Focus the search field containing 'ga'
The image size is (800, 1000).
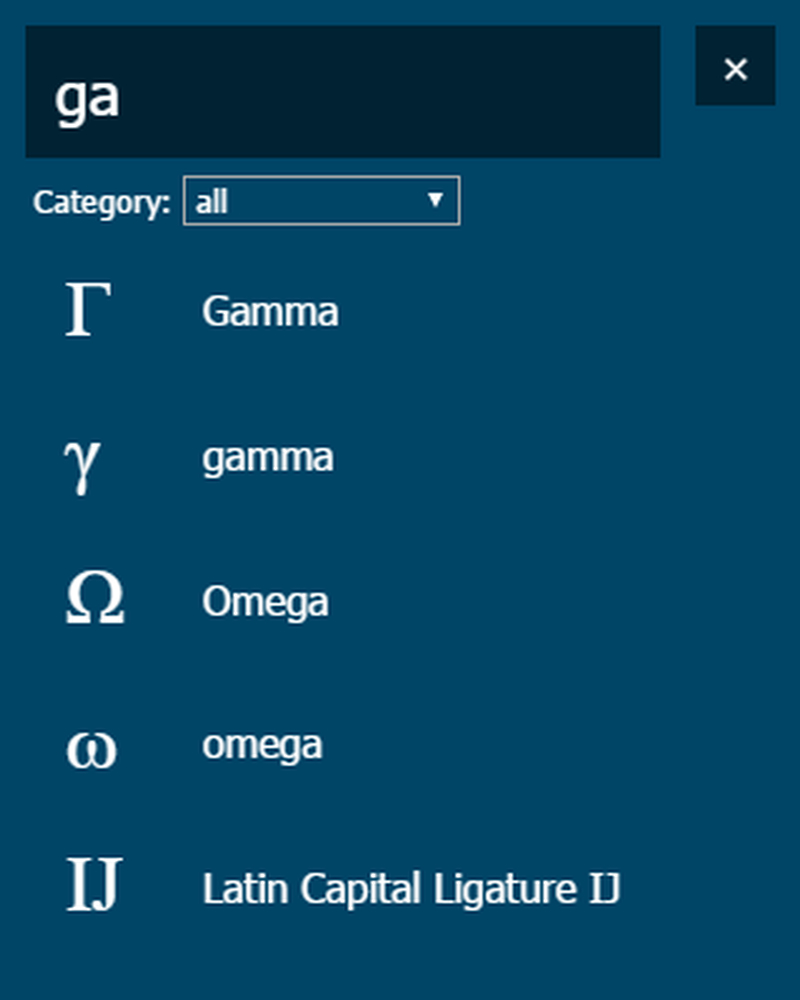pyautogui.click(x=343, y=92)
